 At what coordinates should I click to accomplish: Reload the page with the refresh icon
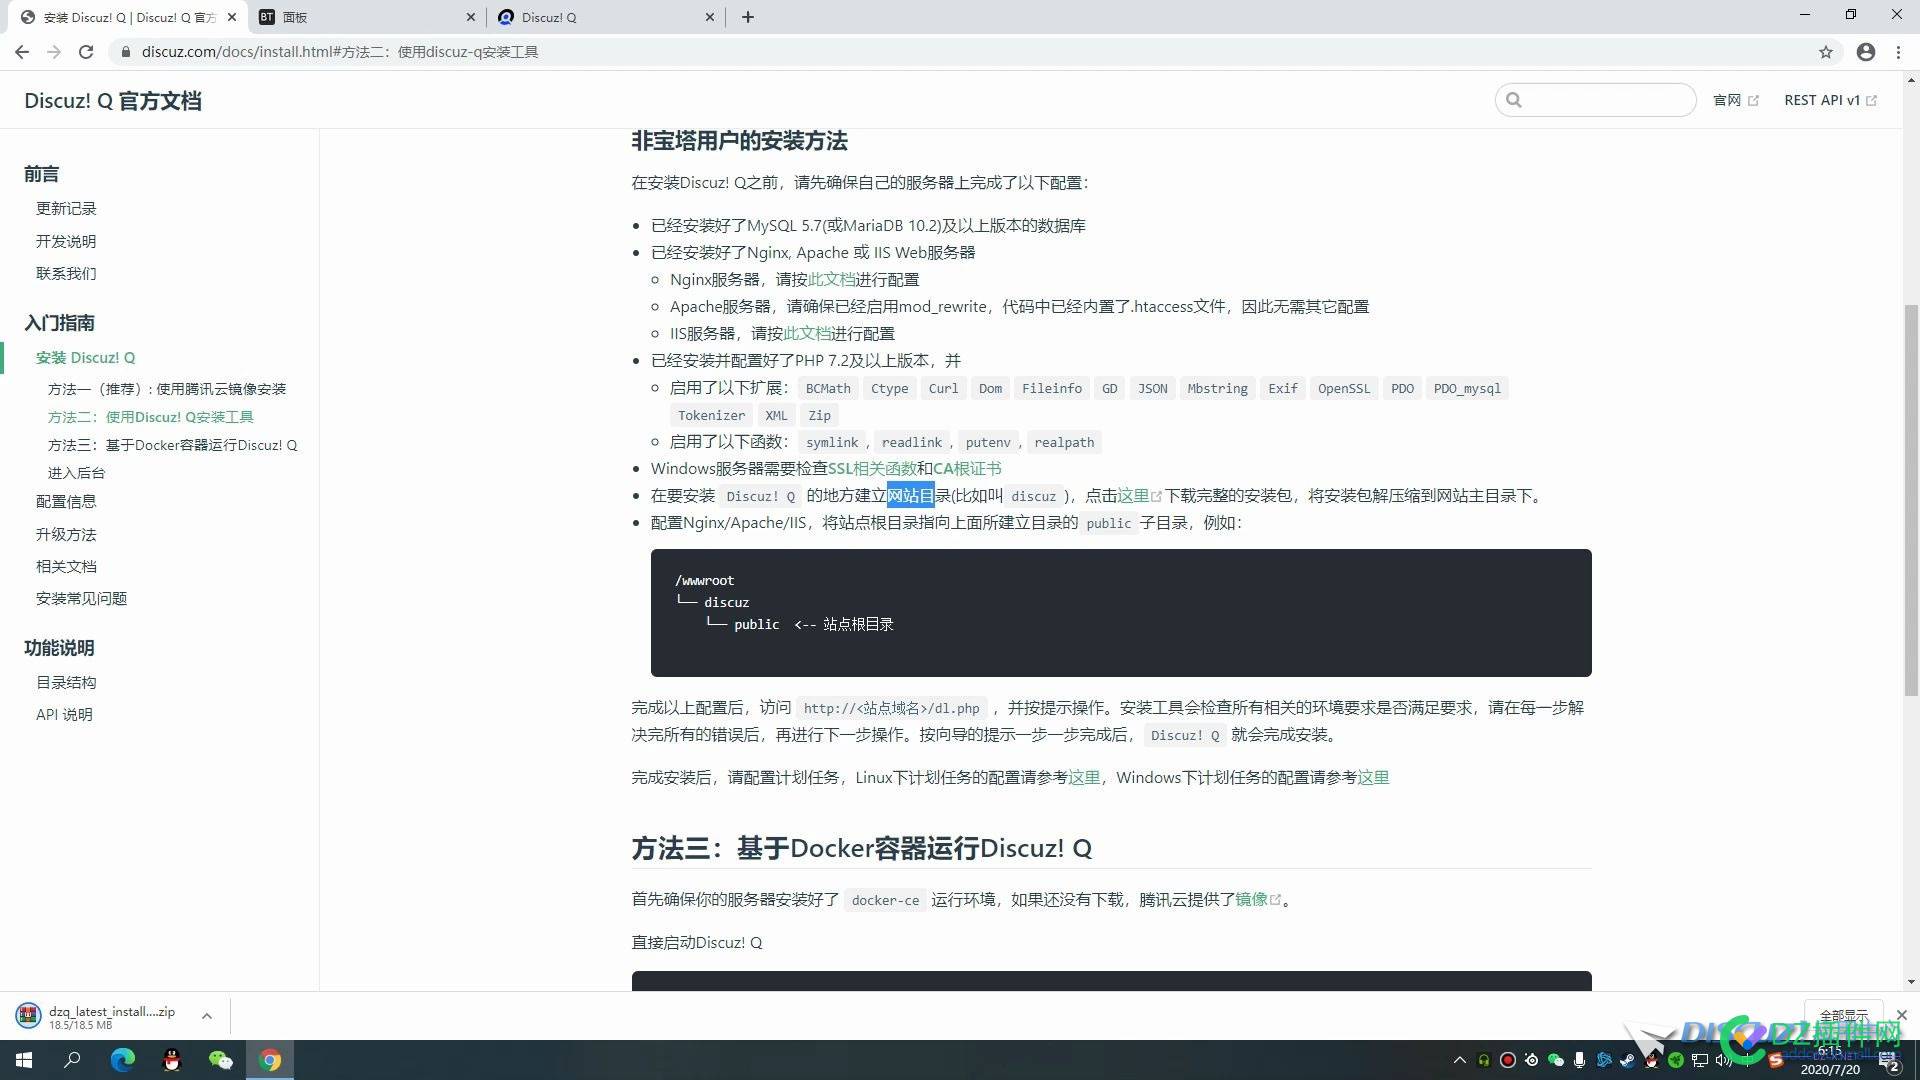[86, 52]
